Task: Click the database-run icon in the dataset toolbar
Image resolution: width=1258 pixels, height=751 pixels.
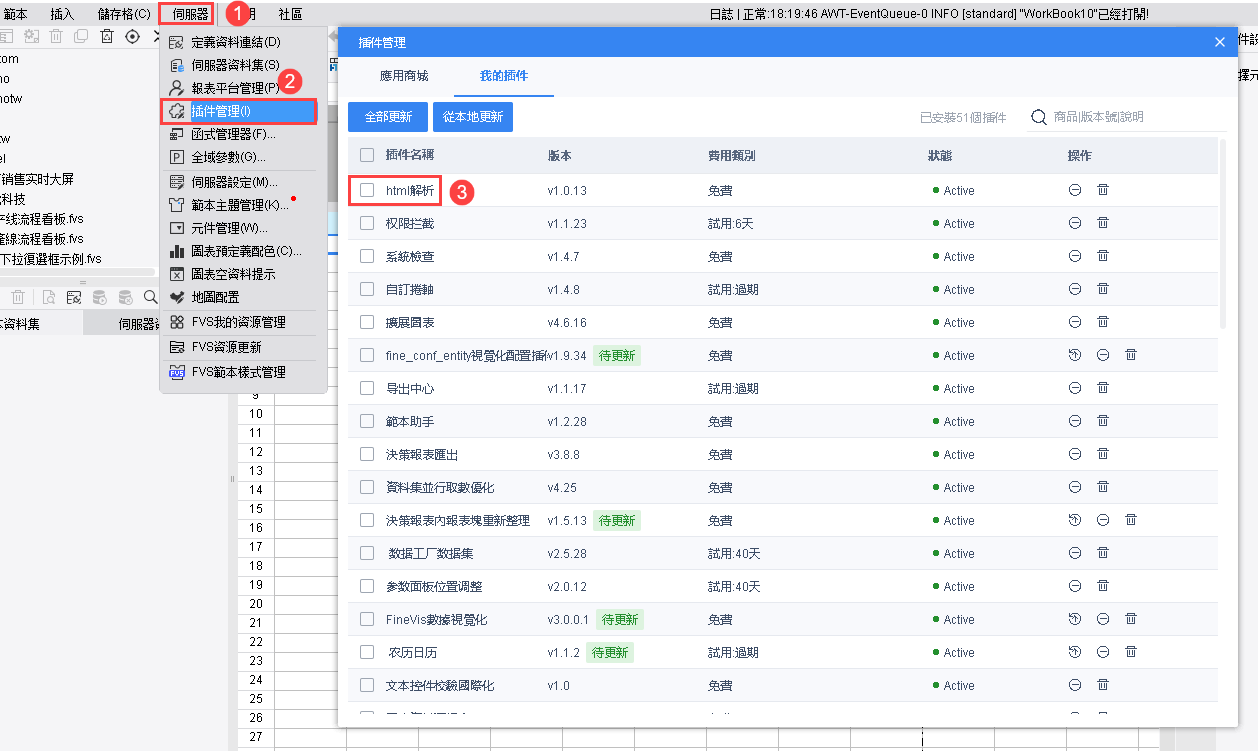Action: pyautogui.click(x=98, y=297)
